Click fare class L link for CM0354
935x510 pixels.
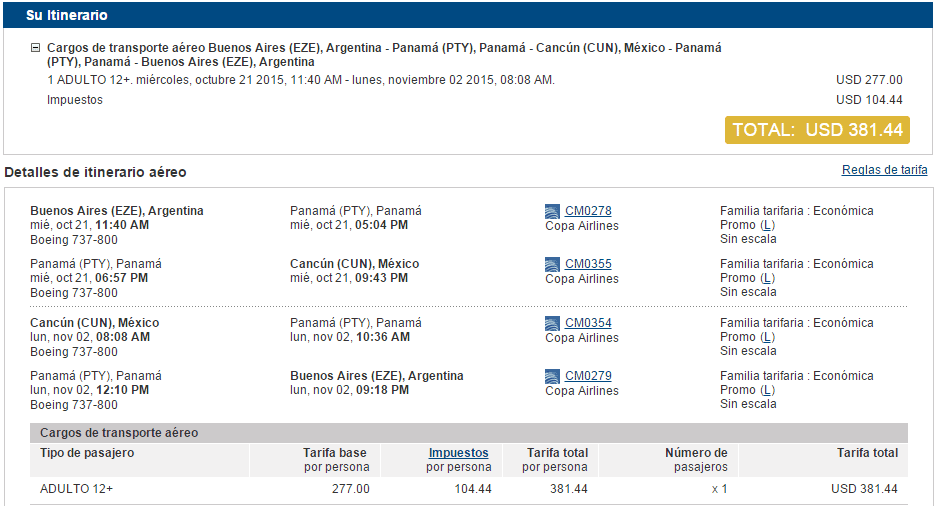(767, 338)
